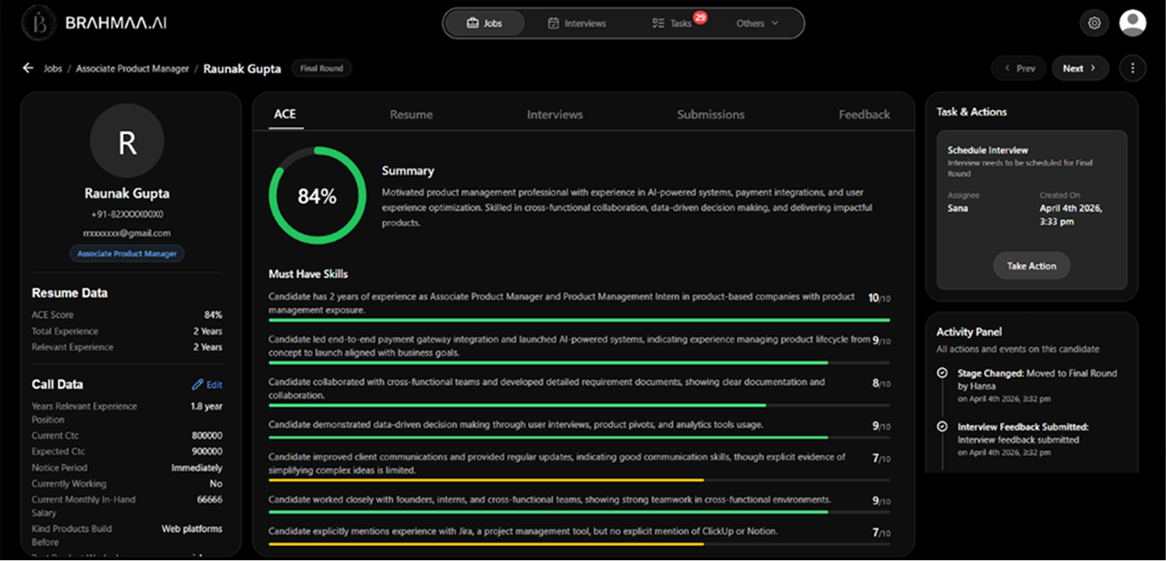Click the Currently Working value No

coord(216,484)
